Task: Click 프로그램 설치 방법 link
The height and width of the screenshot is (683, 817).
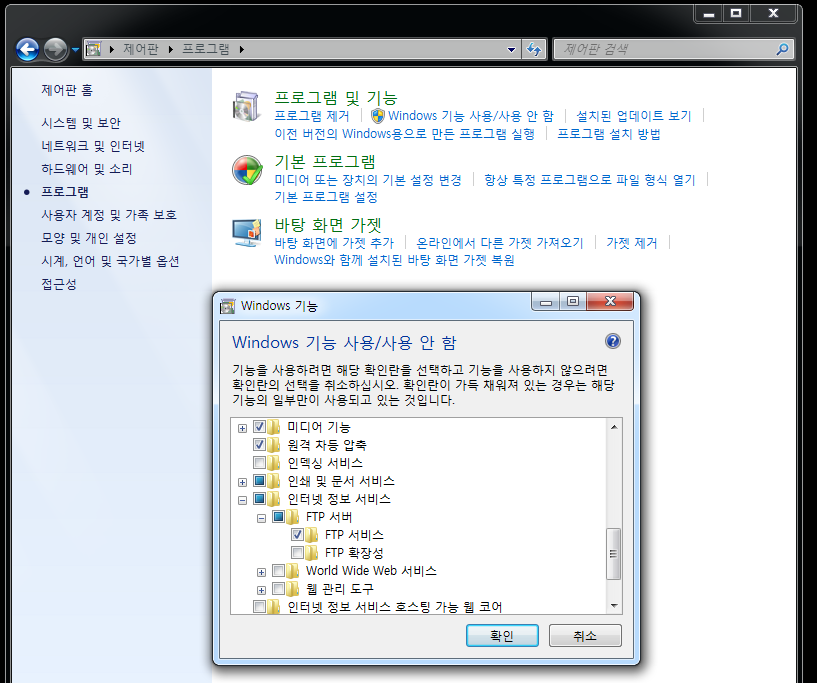Action: (x=609, y=134)
